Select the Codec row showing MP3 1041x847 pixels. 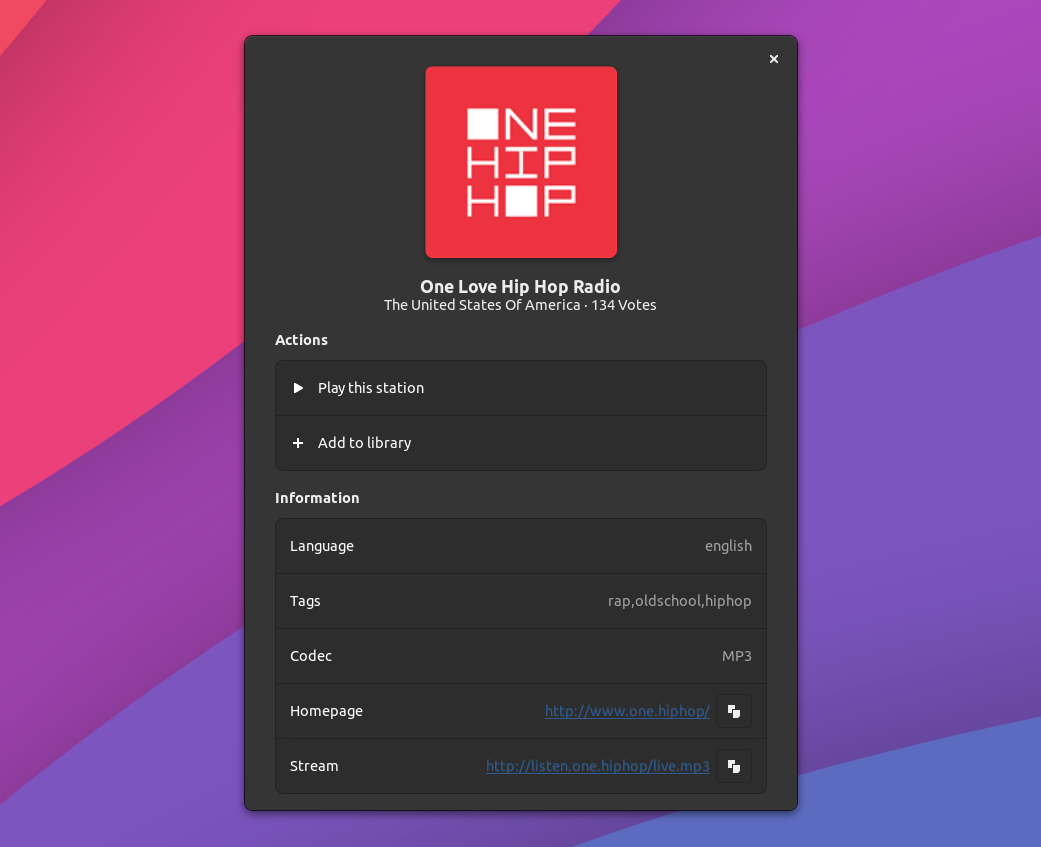point(520,656)
